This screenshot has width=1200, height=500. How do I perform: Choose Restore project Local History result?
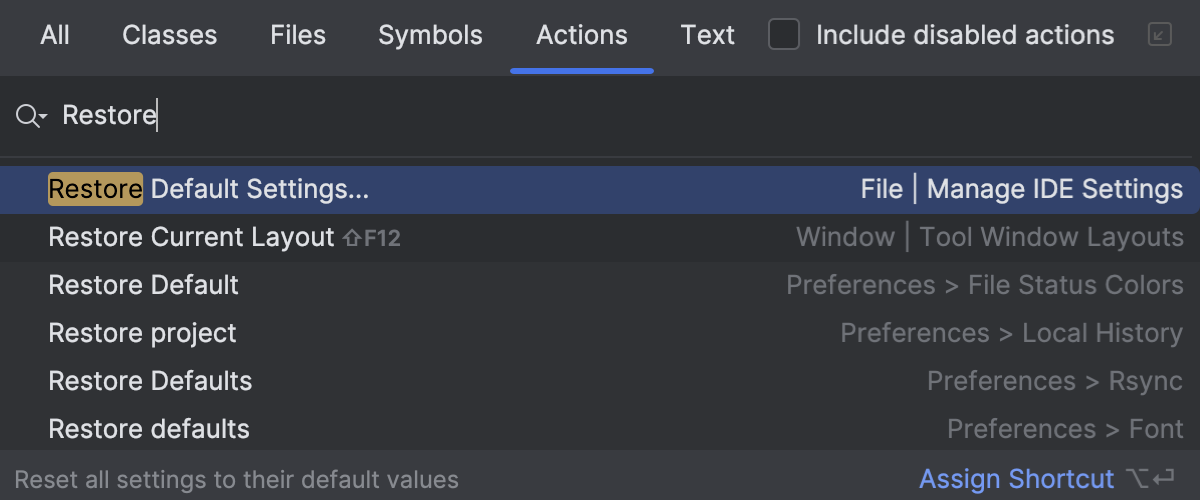(142, 333)
